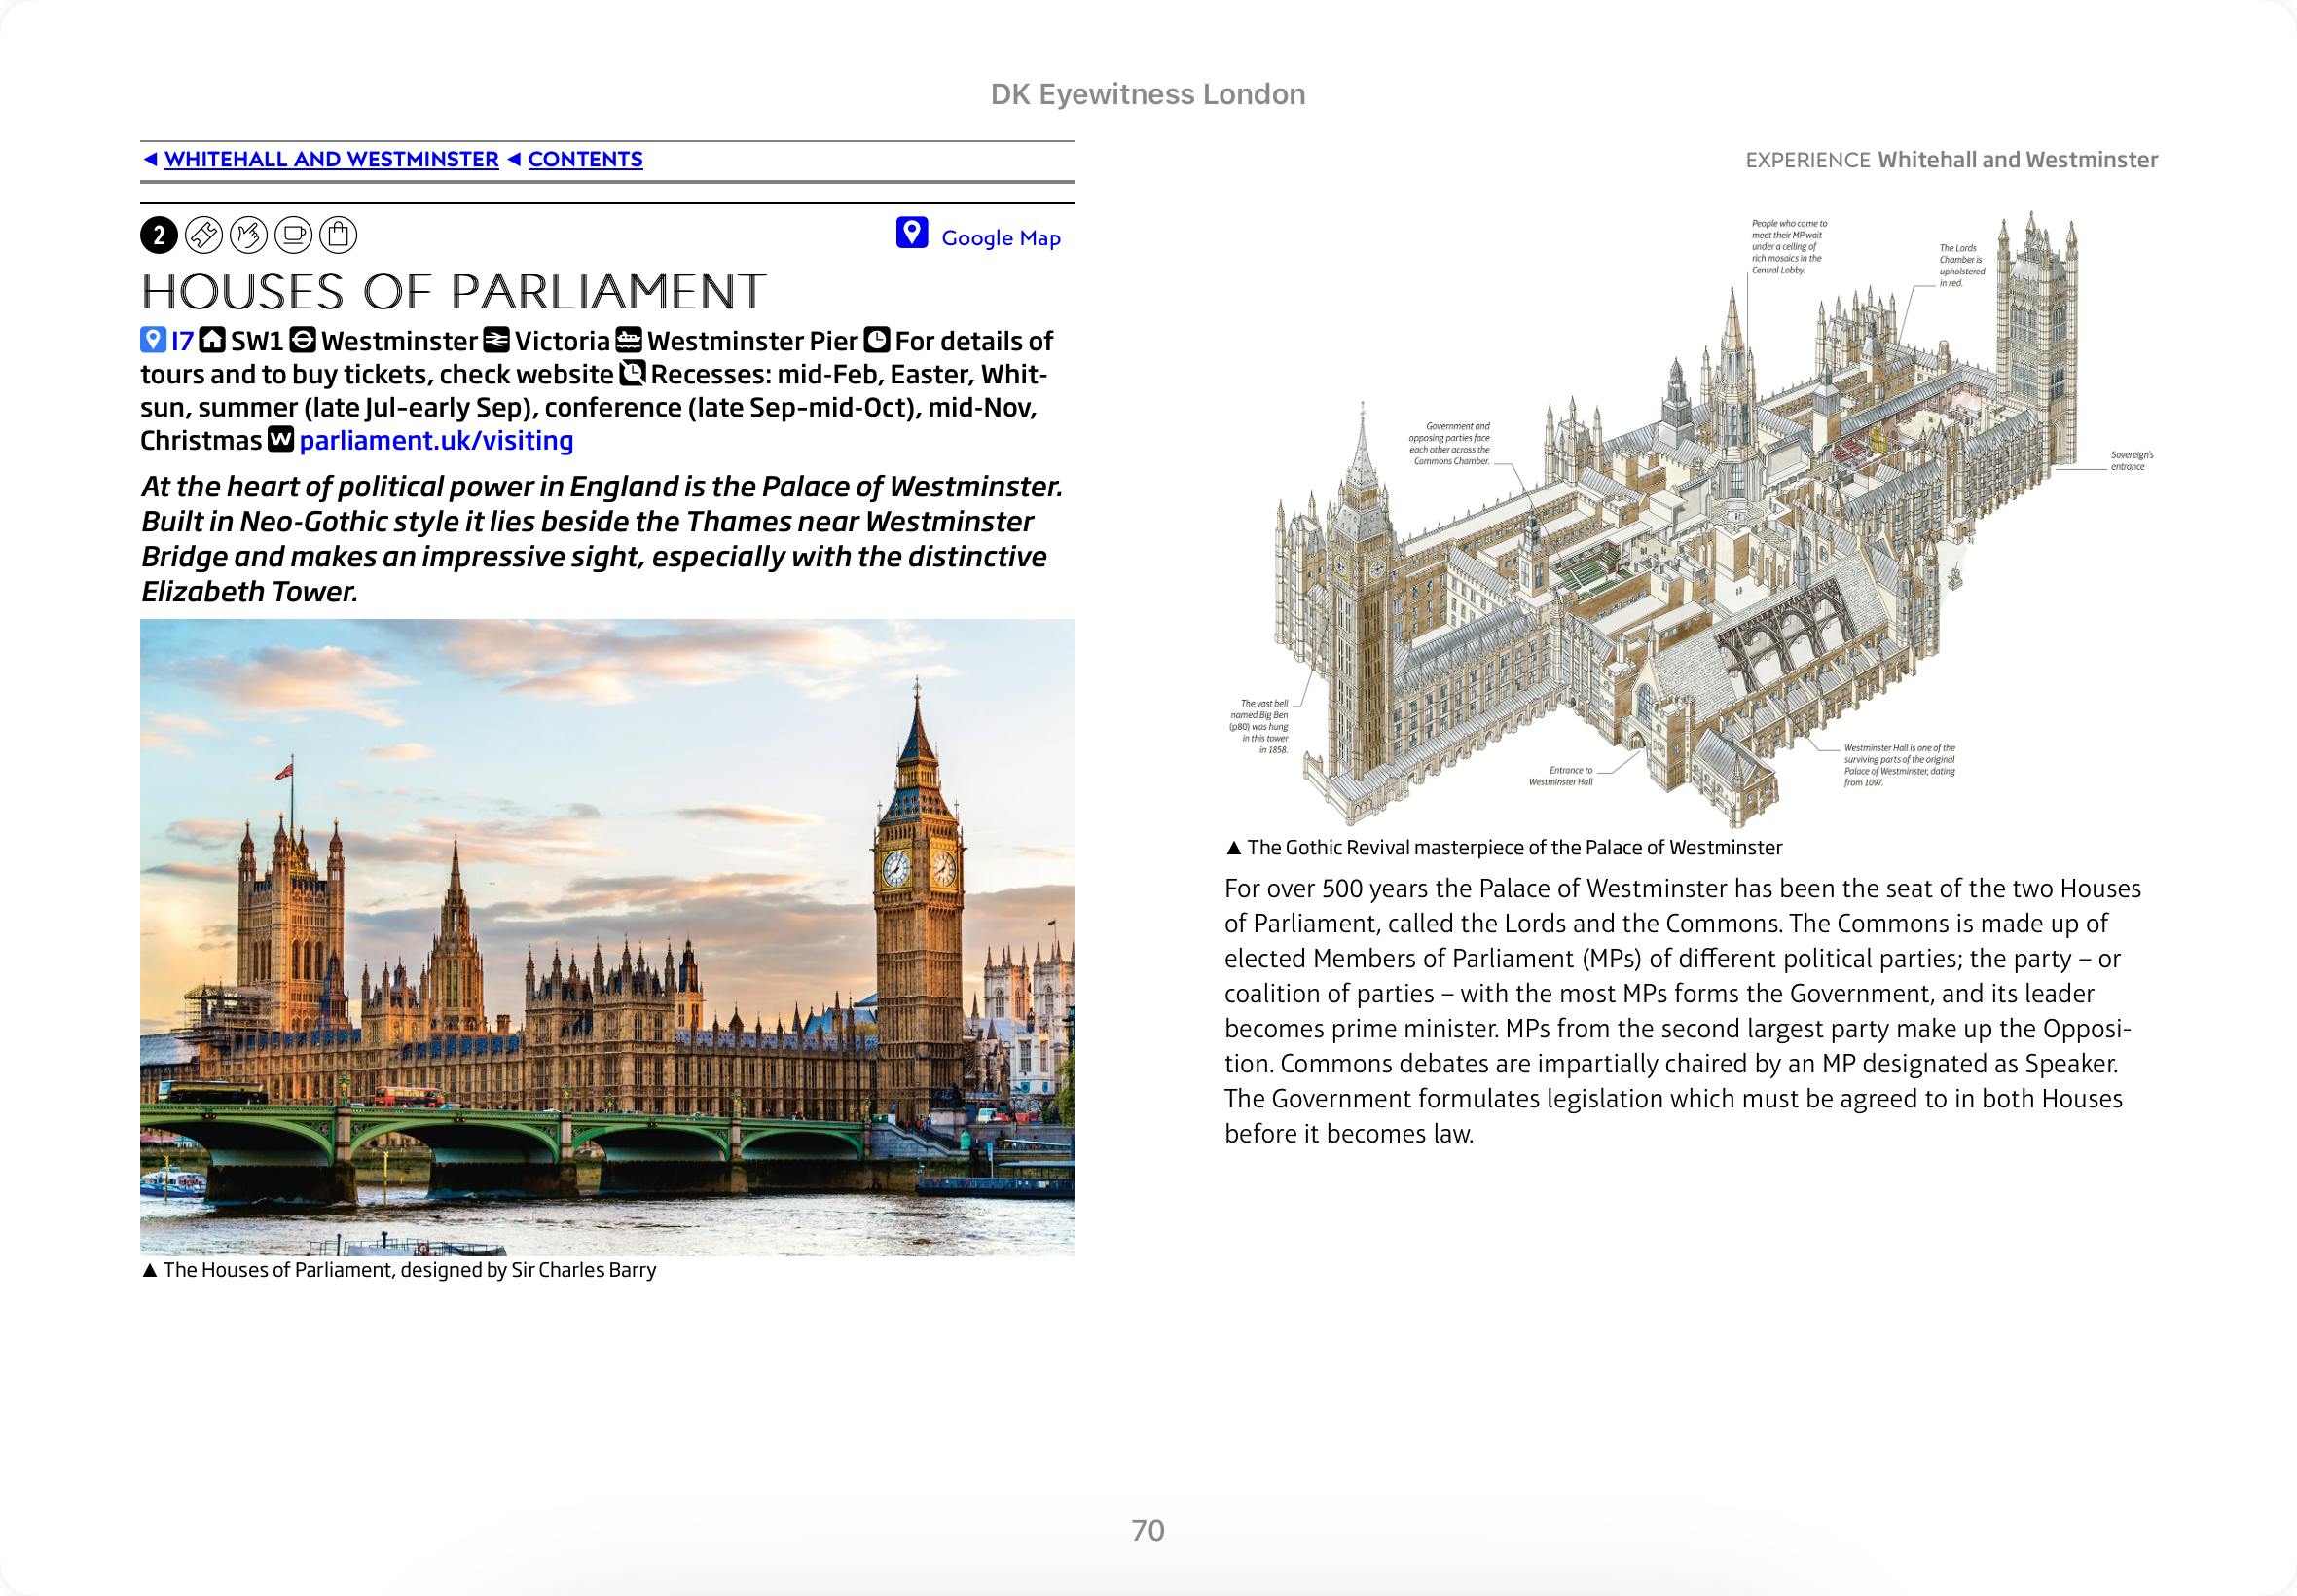Open the parliament.uk/visiting link
Viewport: 2297px width, 1596px height.
coord(436,441)
